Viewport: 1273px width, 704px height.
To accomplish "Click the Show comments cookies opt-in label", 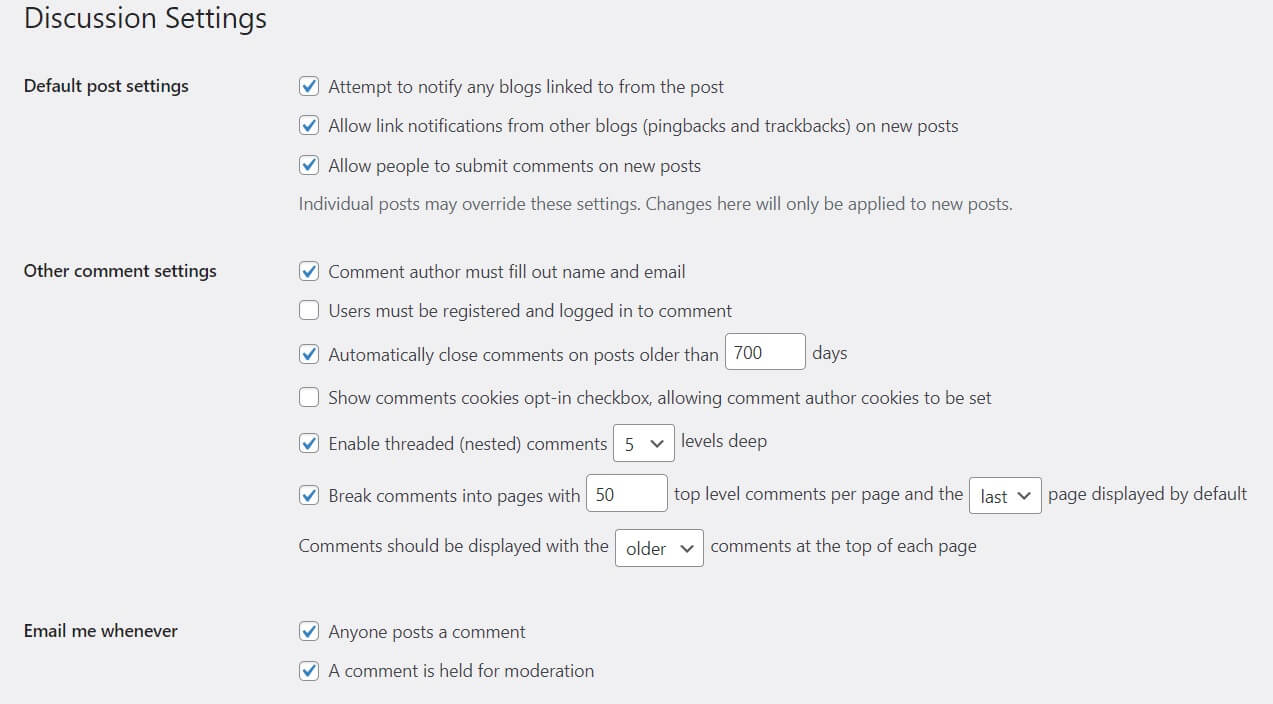I will pyautogui.click(x=660, y=398).
